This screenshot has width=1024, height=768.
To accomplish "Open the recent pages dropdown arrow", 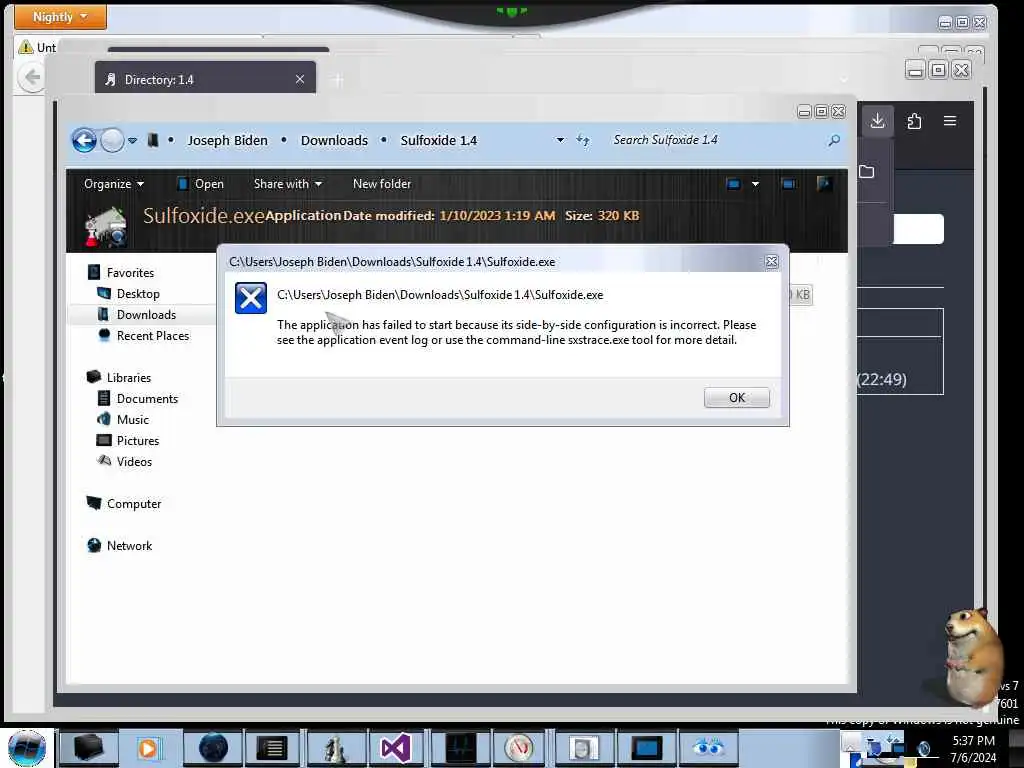I will pos(133,140).
